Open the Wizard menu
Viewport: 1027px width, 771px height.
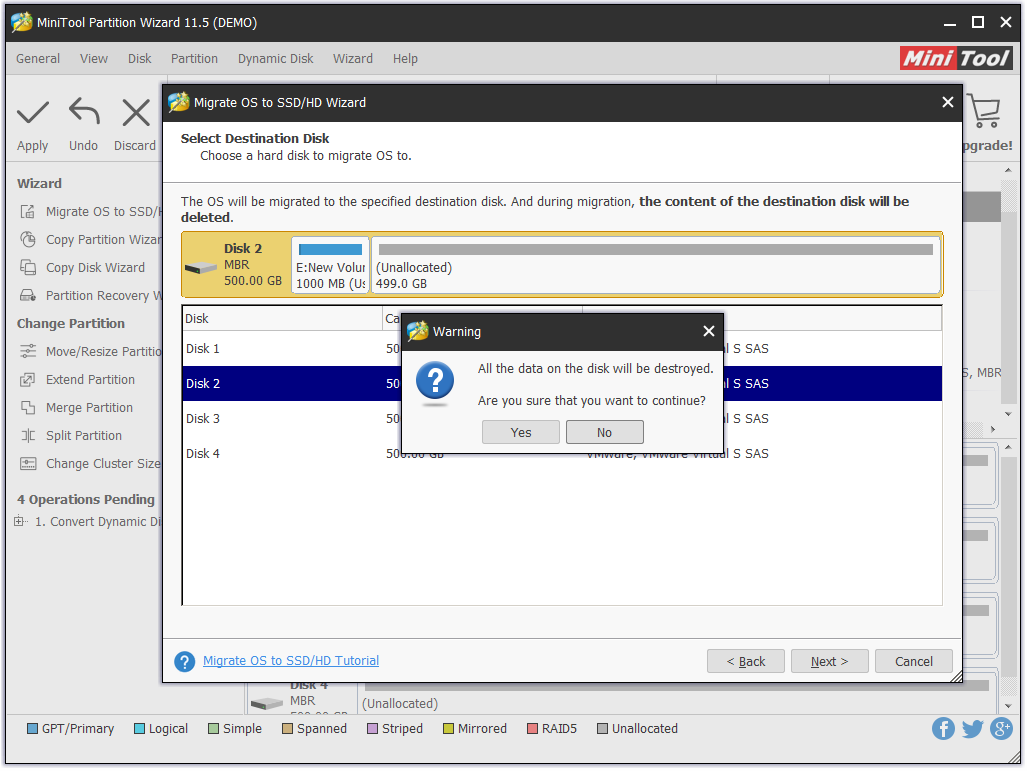click(353, 58)
